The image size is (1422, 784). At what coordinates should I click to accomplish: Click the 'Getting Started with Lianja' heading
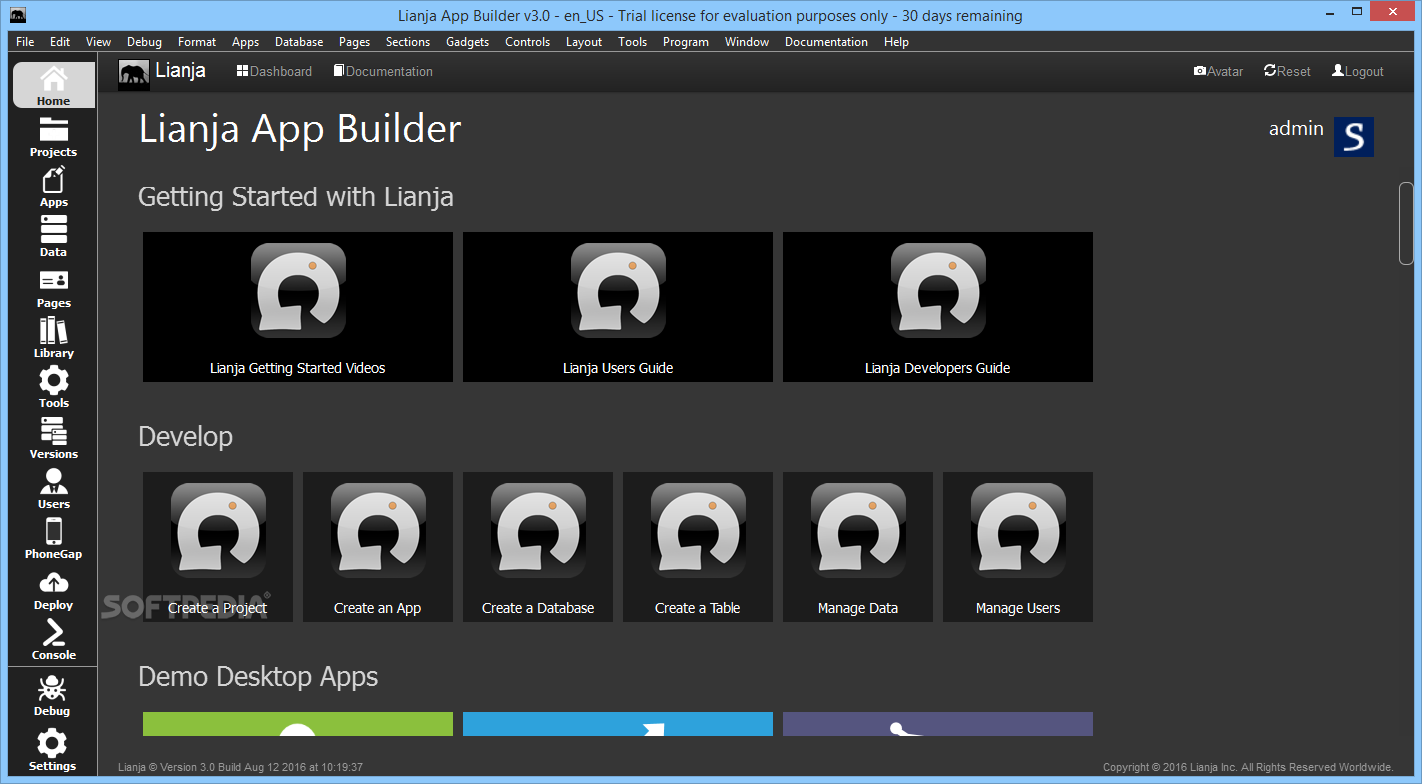(x=296, y=197)
